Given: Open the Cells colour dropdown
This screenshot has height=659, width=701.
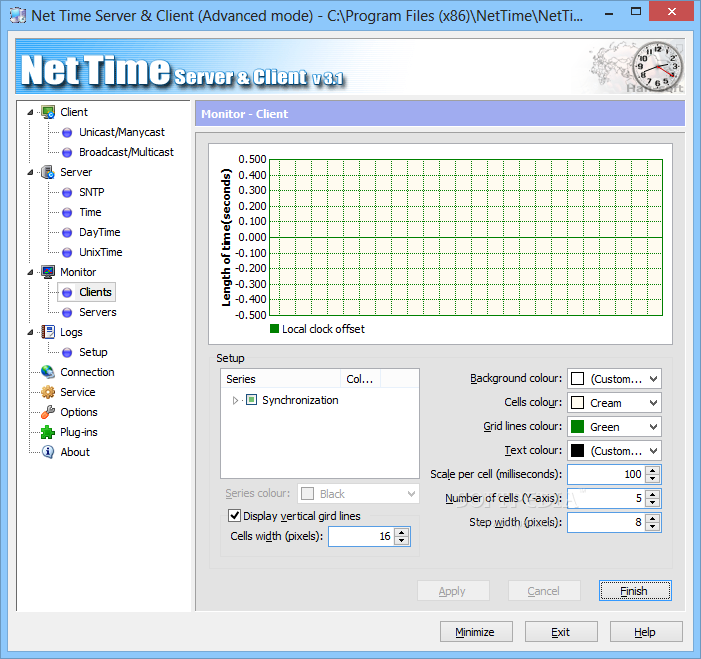Looking at the screenshot, I should [x=653, y=403].
